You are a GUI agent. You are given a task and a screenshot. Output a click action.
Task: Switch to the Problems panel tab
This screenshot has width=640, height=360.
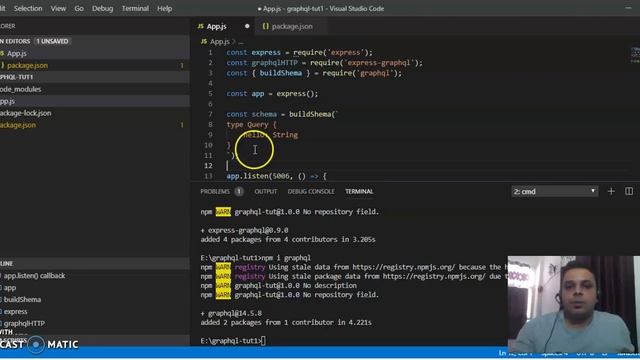pyautogui.click(x=215, y=191)
